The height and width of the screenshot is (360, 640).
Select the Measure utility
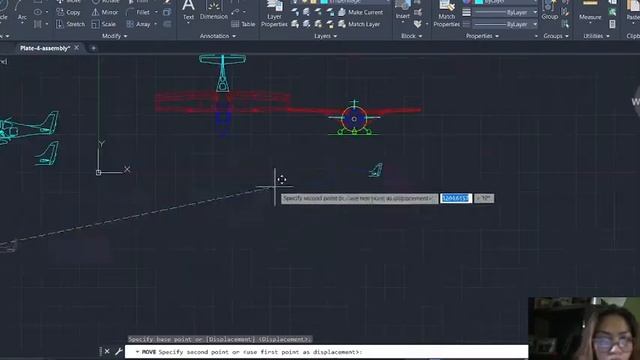(x=590, y=10)
